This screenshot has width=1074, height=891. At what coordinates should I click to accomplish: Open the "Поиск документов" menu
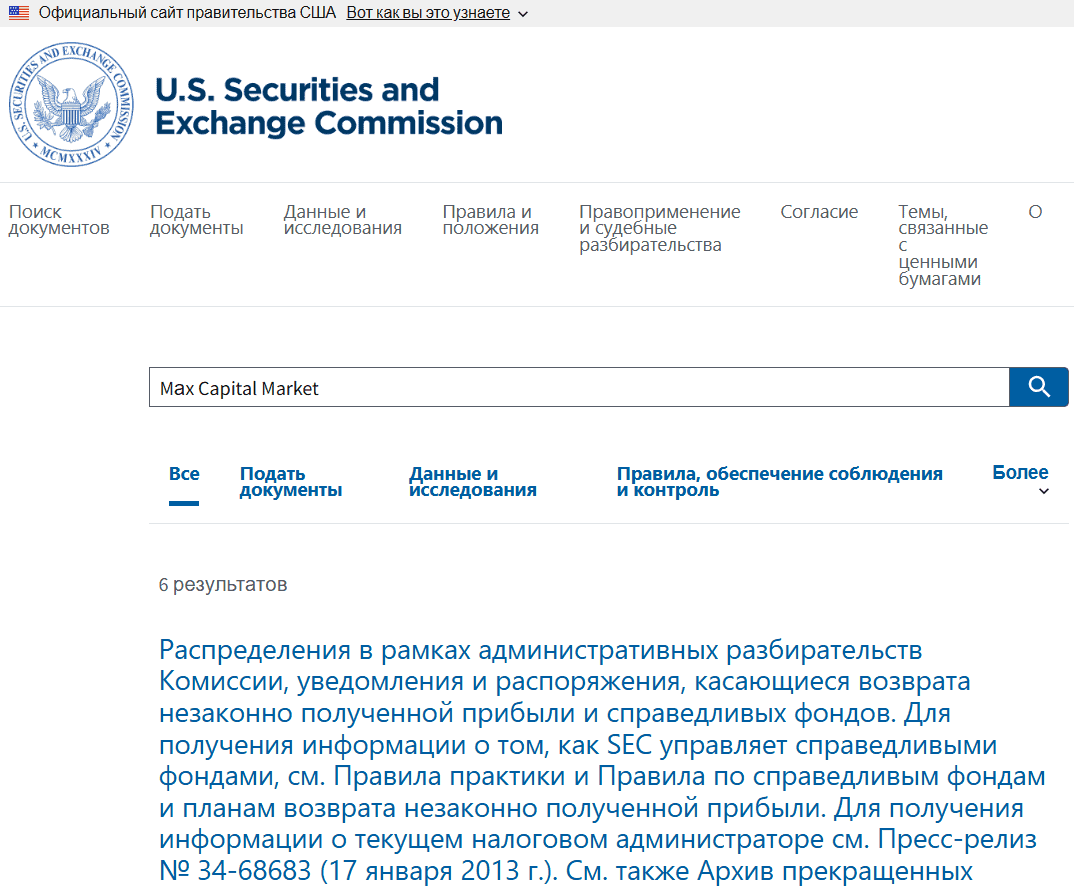pos(59,220)
